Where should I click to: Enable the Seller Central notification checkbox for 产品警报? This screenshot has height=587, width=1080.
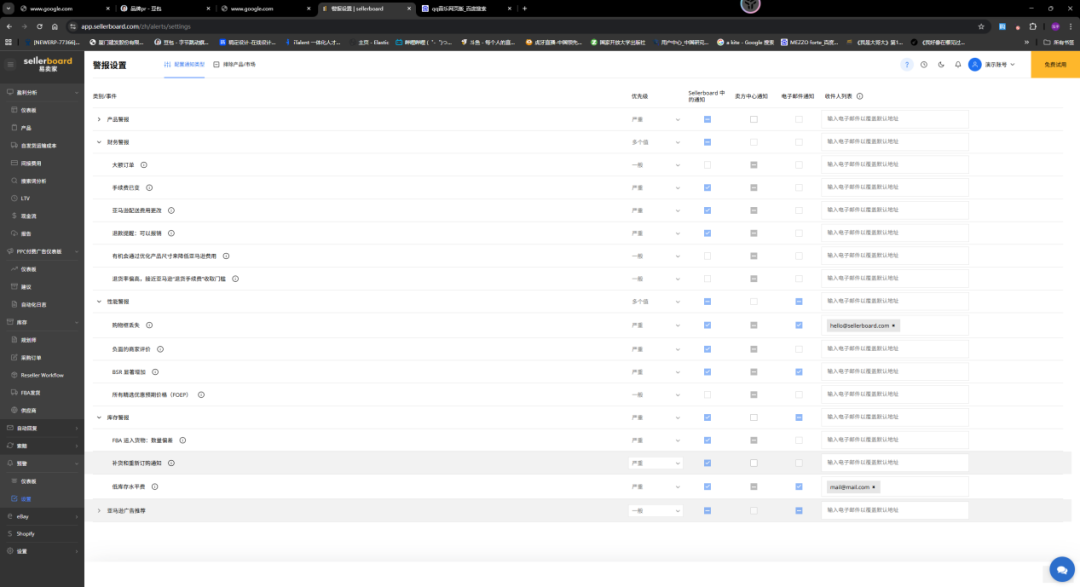(754, 120)
